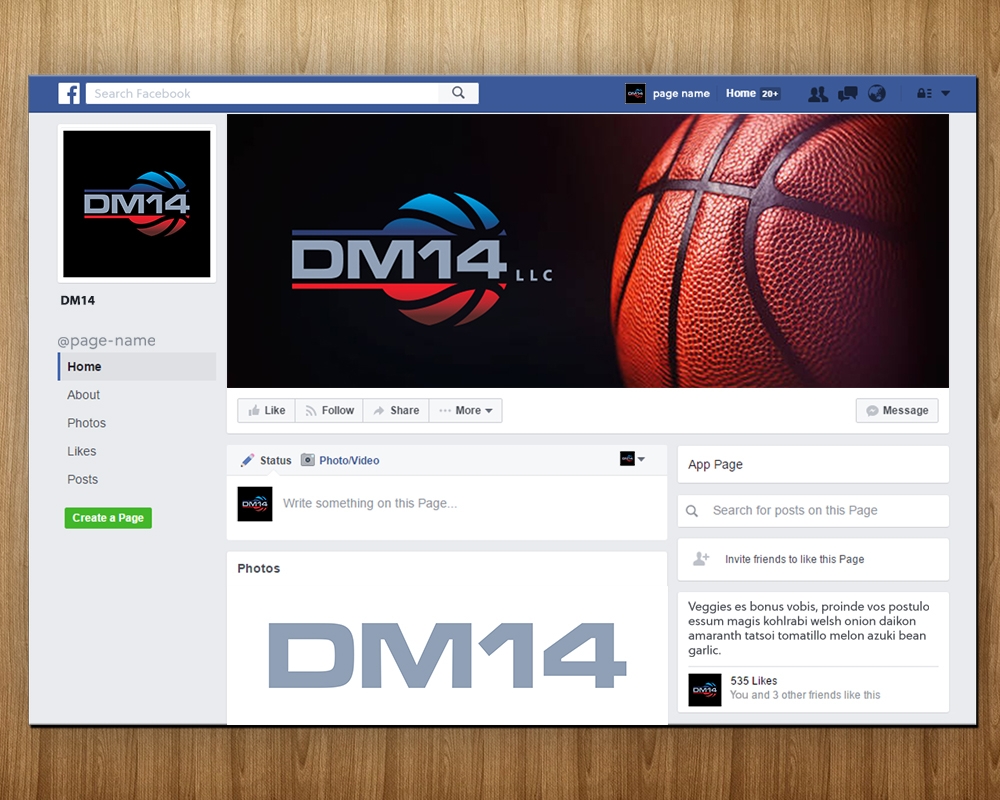
Task: Open the audience selector beside the status box
Action: point(629,459)
